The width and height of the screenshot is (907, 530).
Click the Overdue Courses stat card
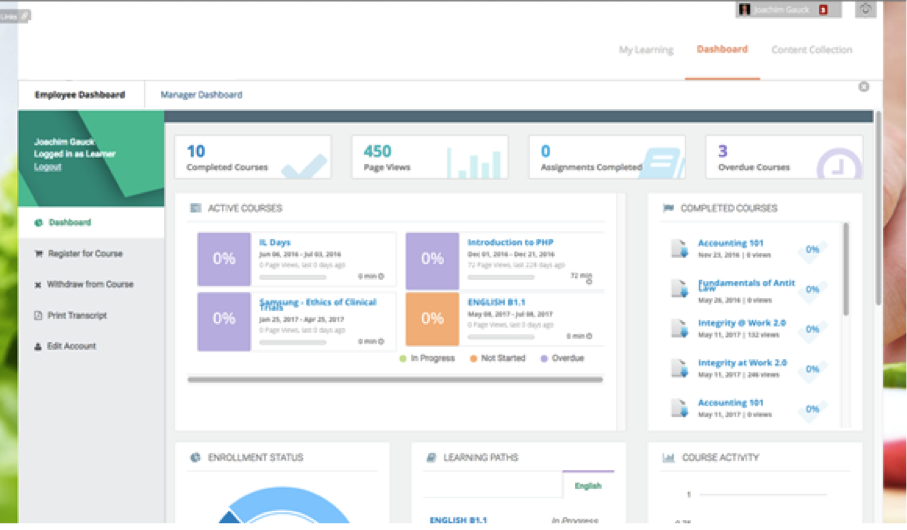(783, 158)
